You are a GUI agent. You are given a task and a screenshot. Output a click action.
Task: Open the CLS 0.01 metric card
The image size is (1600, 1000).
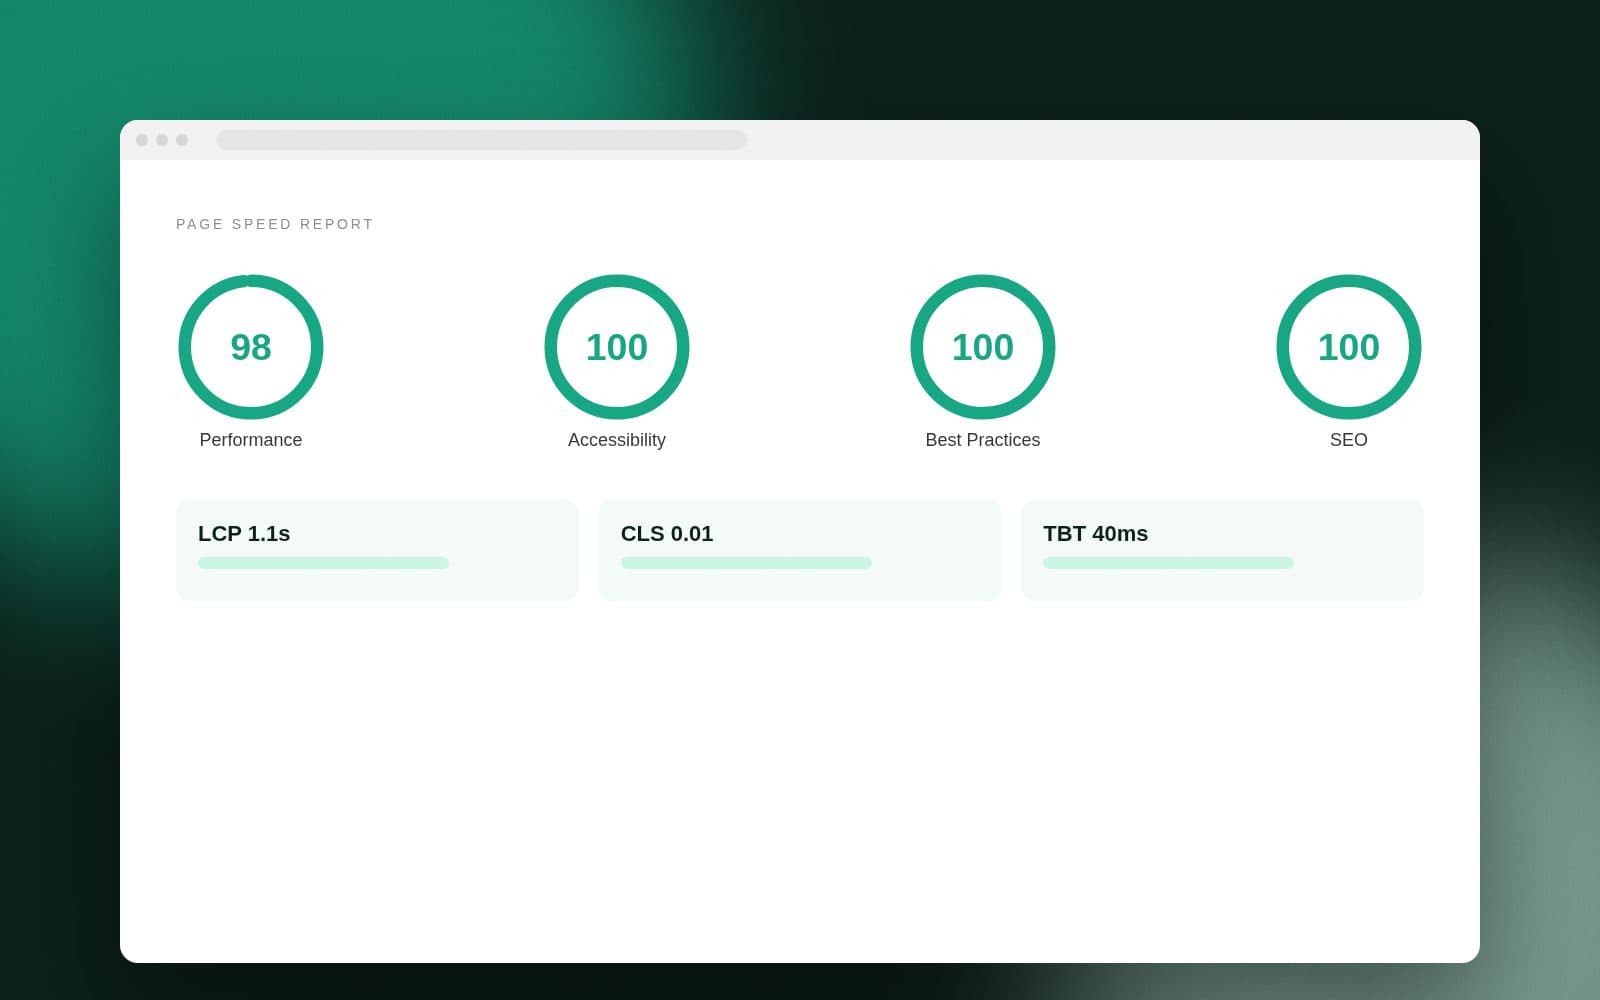point(800,550)
